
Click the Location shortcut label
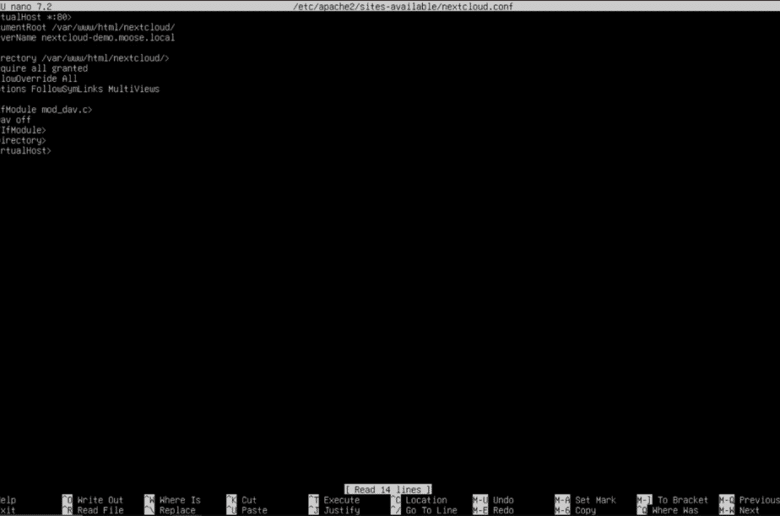pyautogui.click(x=426, y=500)
